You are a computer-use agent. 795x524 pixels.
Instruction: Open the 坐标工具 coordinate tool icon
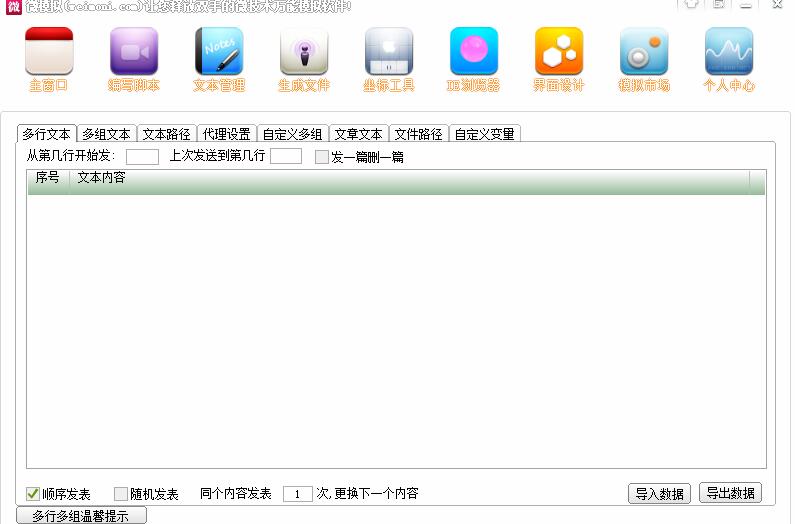(389, 51)
